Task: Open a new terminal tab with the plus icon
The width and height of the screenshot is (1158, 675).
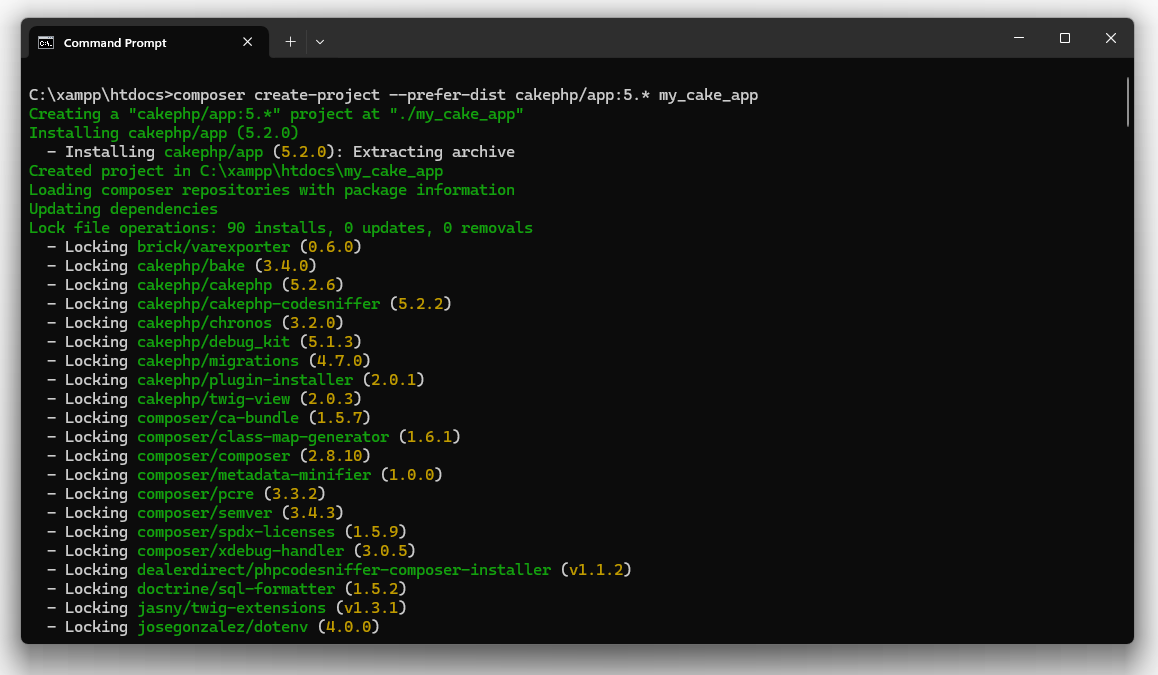Action: (x=290, y=42)
